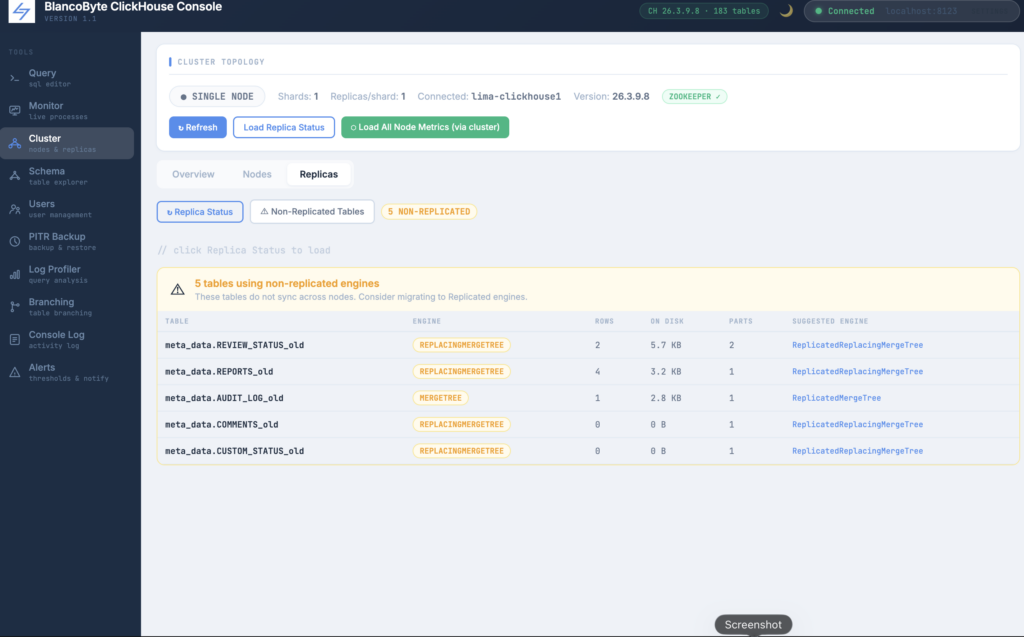This screenshot has width=1024, height=637.
Task: Click the ZOOKEEPER status badge
Action: (x=694, y=97)
